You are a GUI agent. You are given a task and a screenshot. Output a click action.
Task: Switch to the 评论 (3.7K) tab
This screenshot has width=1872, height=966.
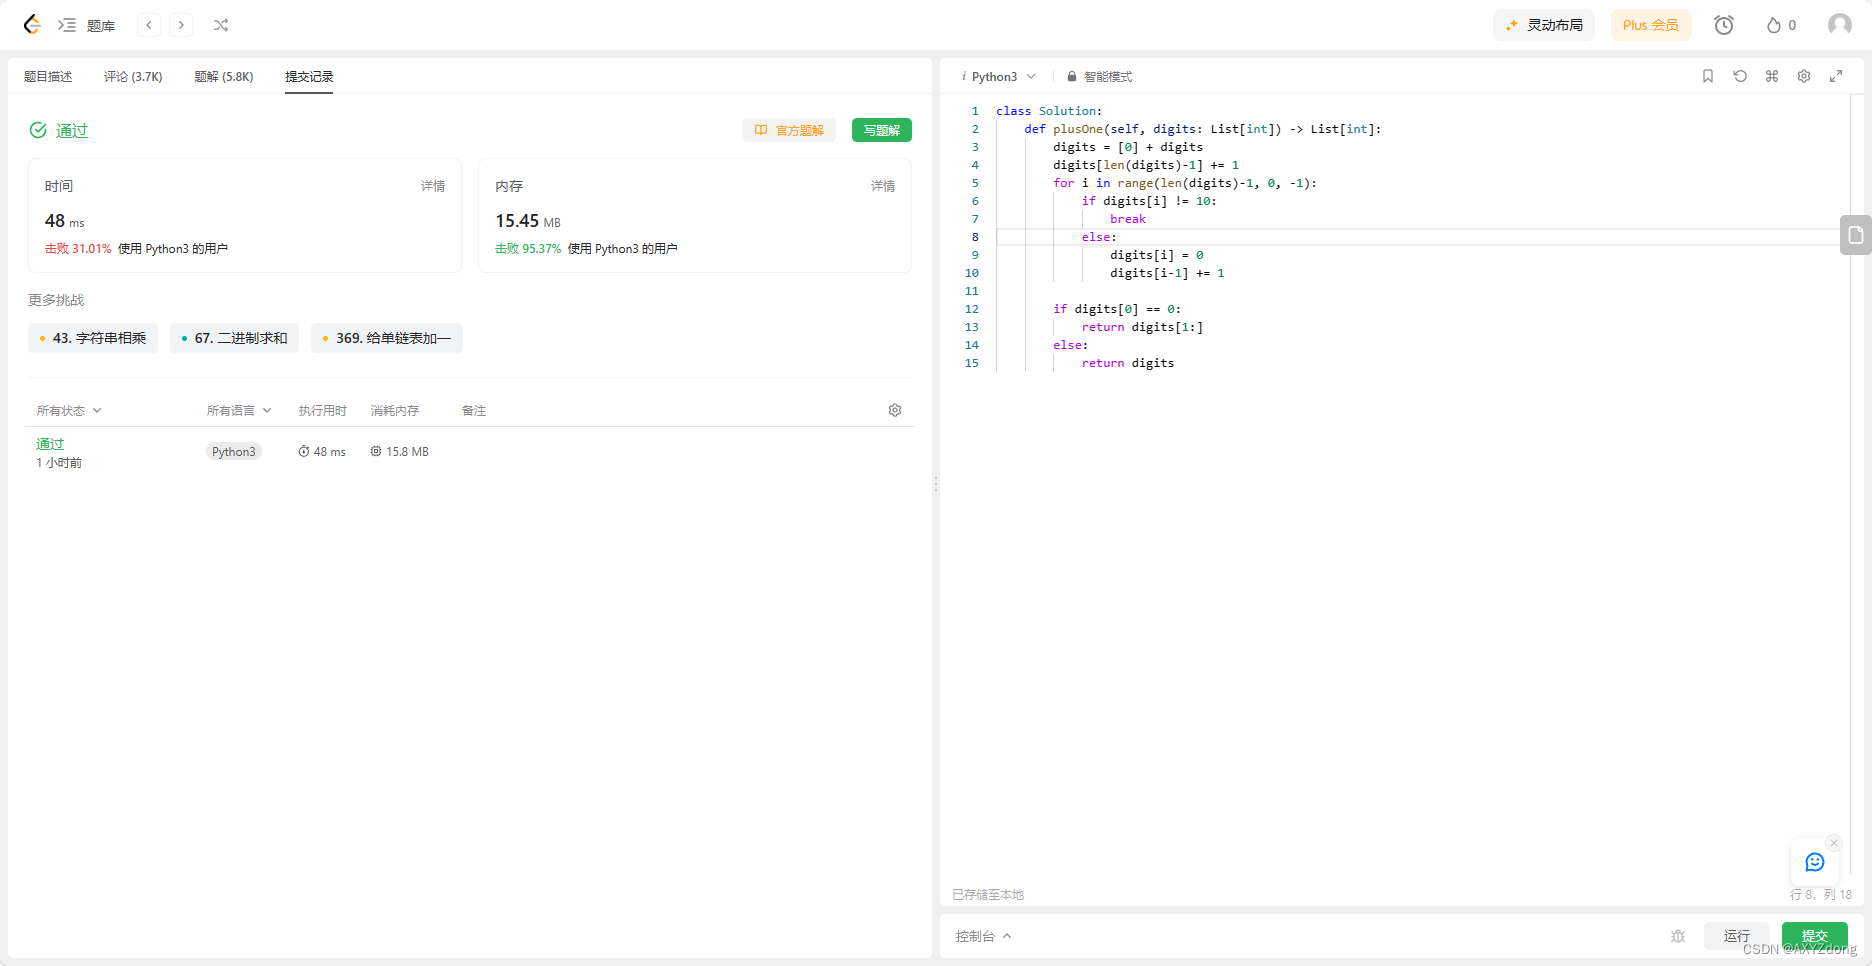click(133, 77)
